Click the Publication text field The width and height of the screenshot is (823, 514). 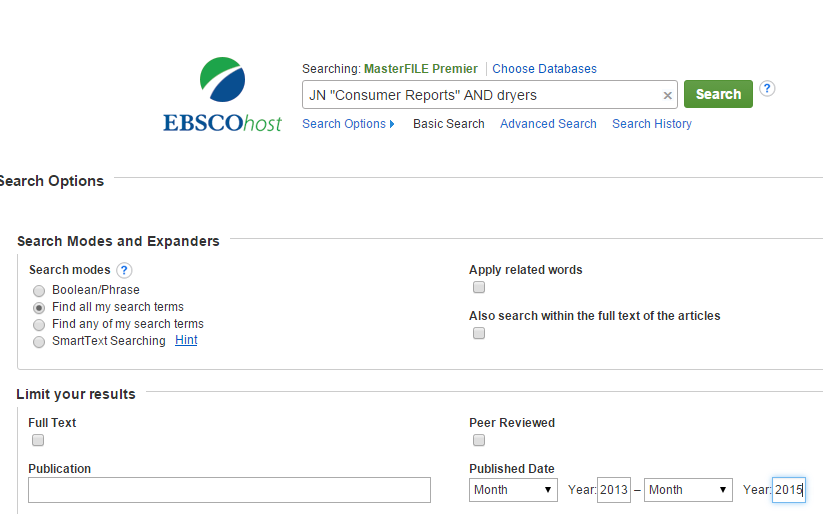(229, 490)
